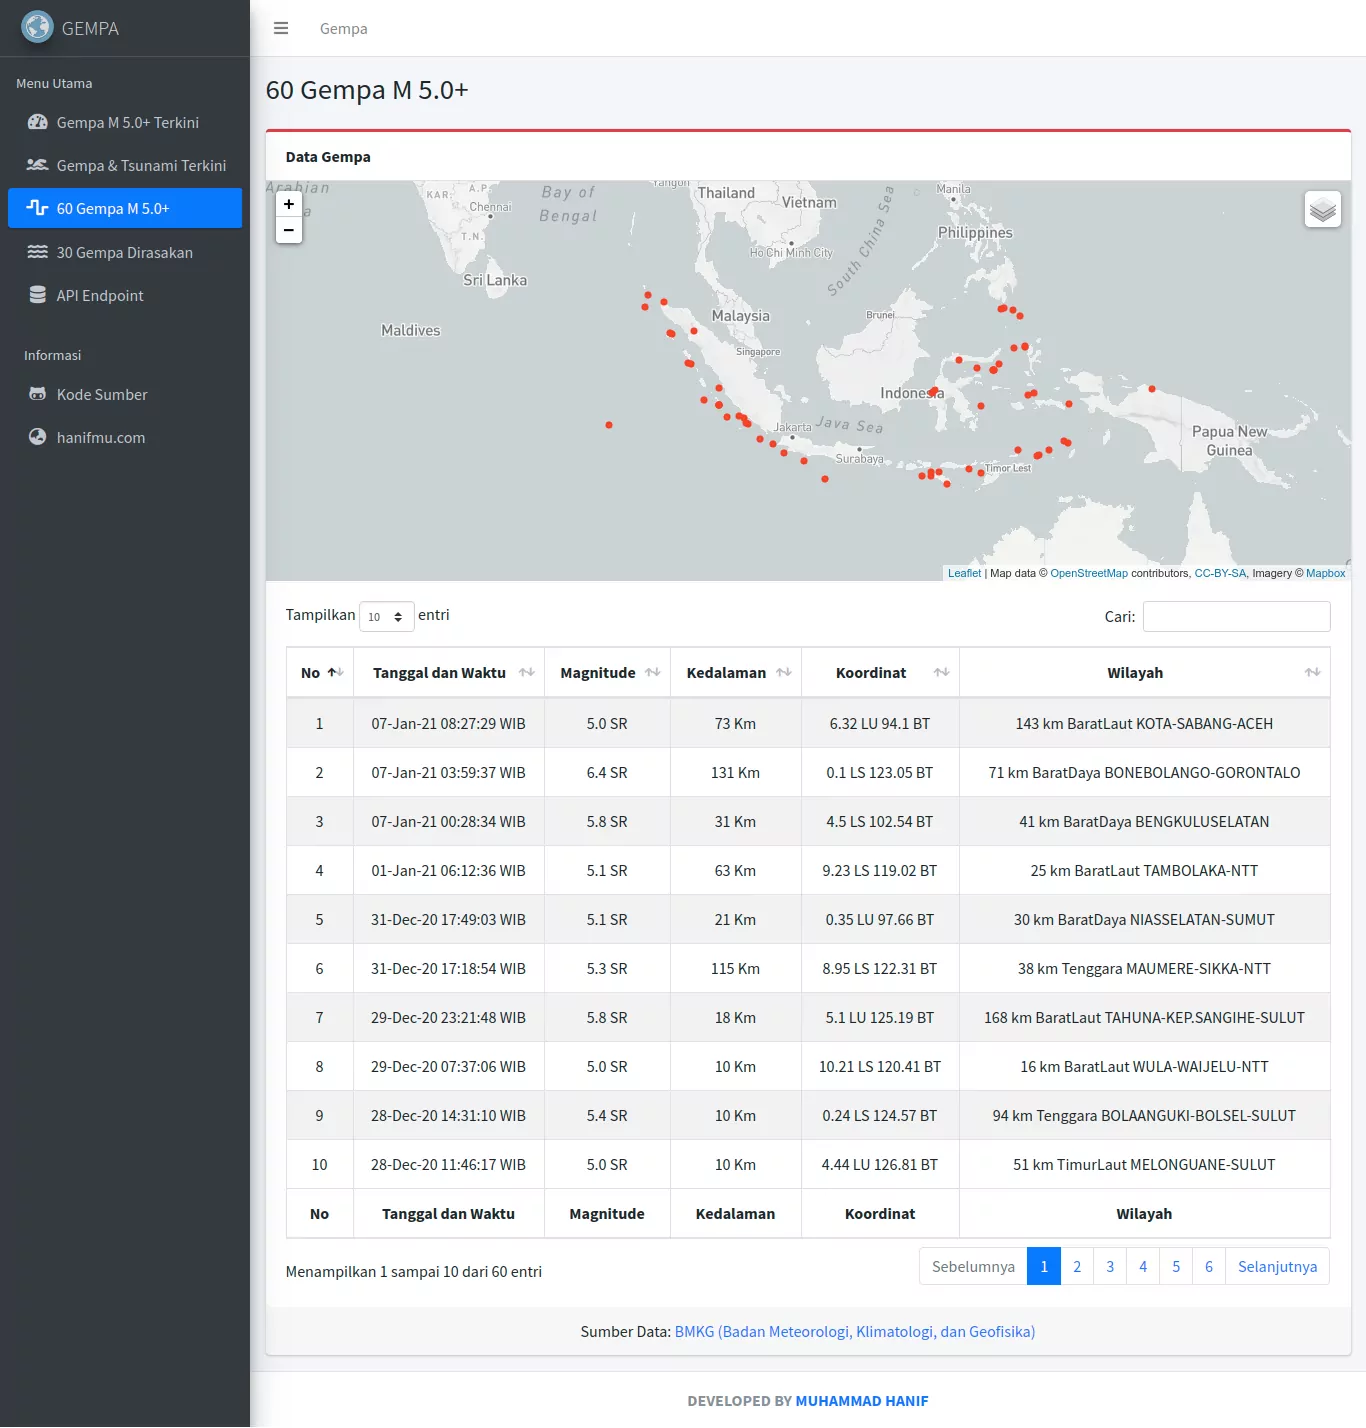Select 60 Gempa M 5.0+ menu item
This screenshot has height=1428, width=1366.
coord(125,208)
